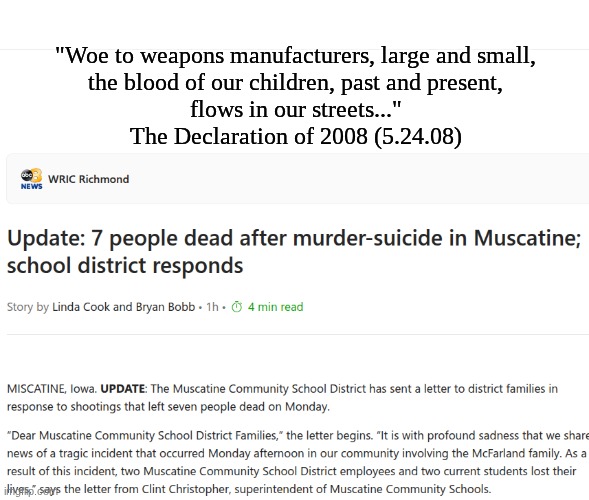Open author Linda Cook's name
Screen dimensions: 589x500
pos(81,307)
